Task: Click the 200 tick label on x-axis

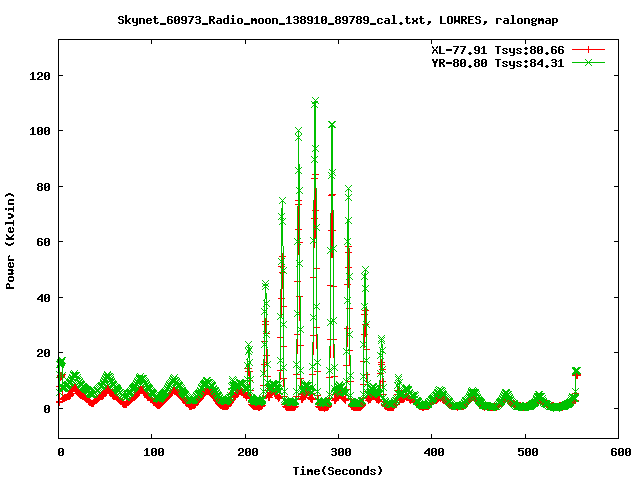Action: 246,453
